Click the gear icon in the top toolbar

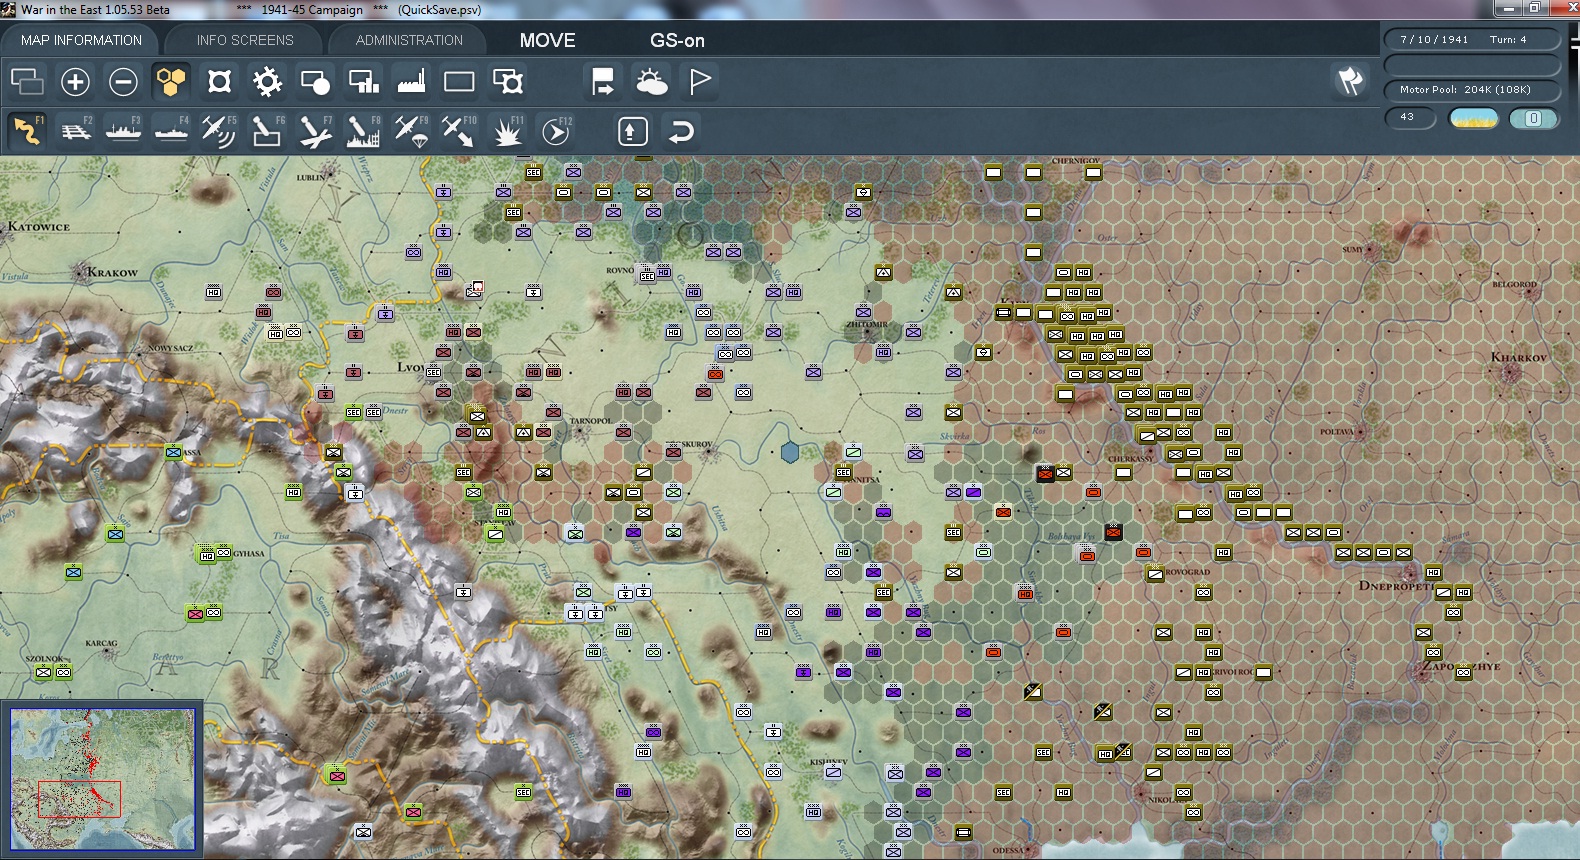[x=267, y=81]
